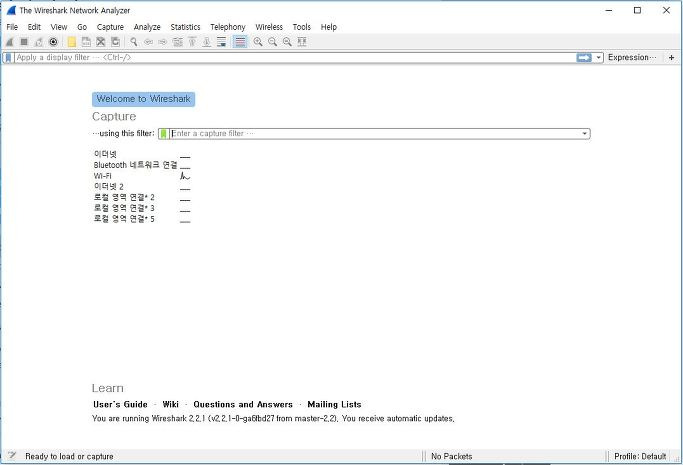The image size is (683, 465).
Task: Select the 로컬 영역 연결* 5 interface
Action: [124, 219]
